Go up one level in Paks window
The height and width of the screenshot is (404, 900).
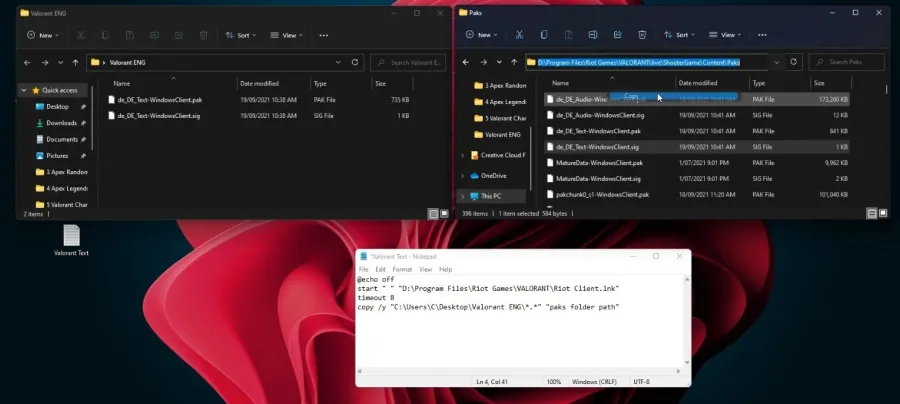(x=514, y=62)
